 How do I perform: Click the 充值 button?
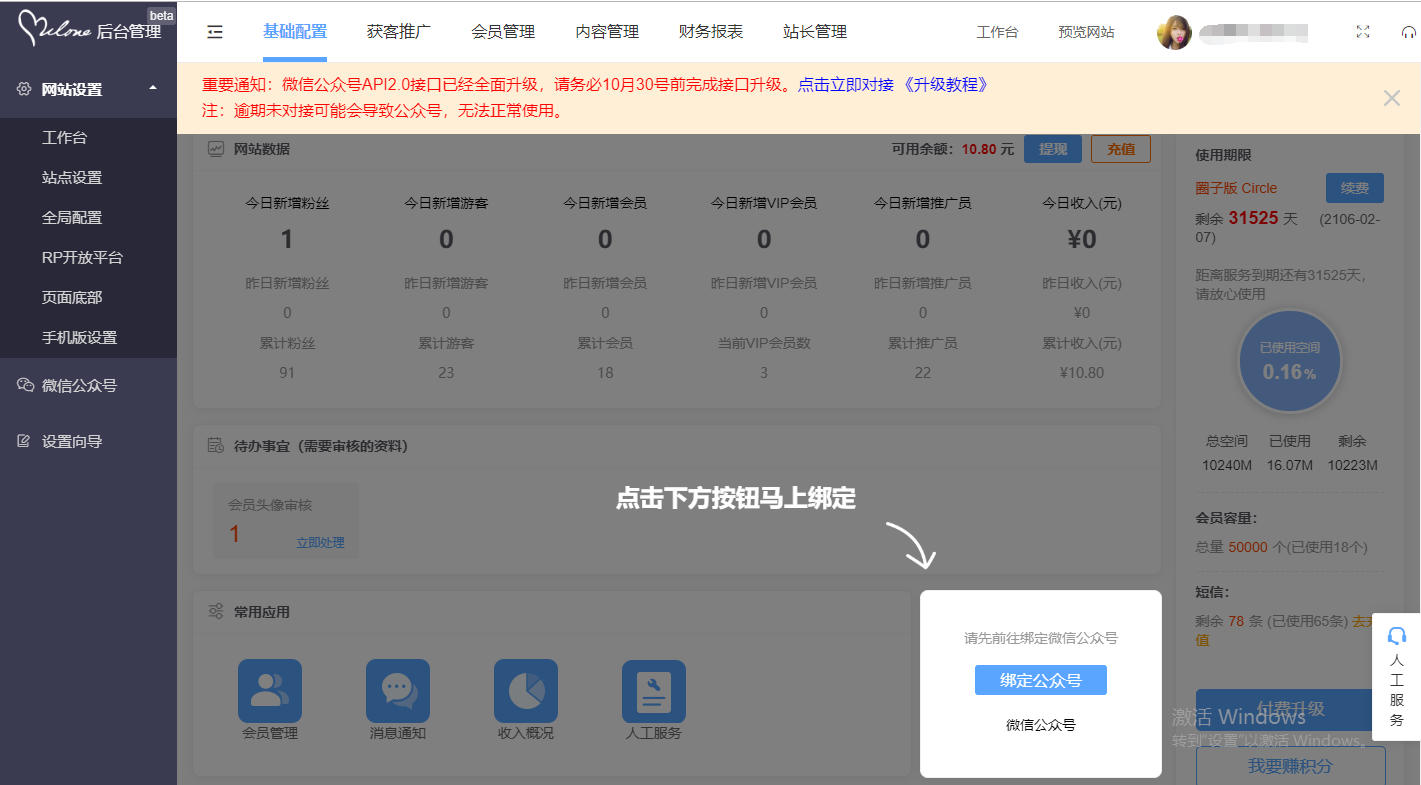coord(1121,149)
